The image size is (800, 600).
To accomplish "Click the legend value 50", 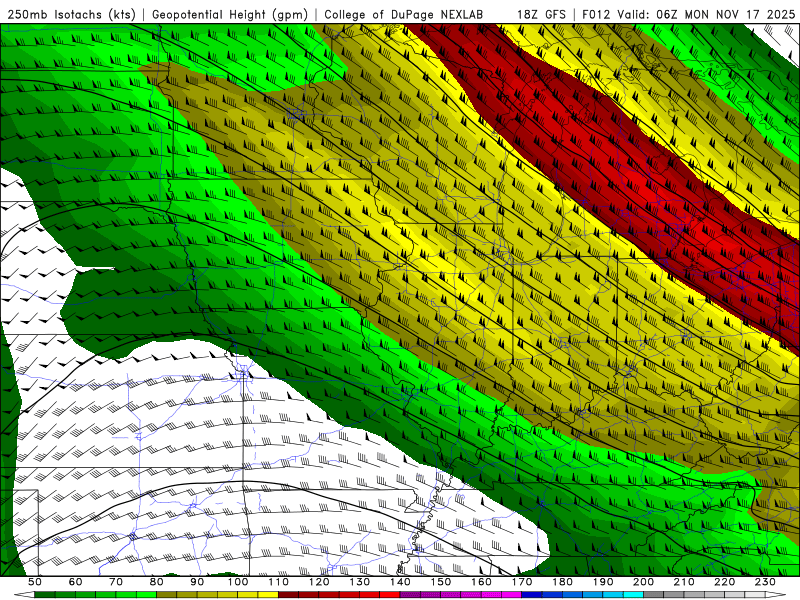I will (35, 582).
